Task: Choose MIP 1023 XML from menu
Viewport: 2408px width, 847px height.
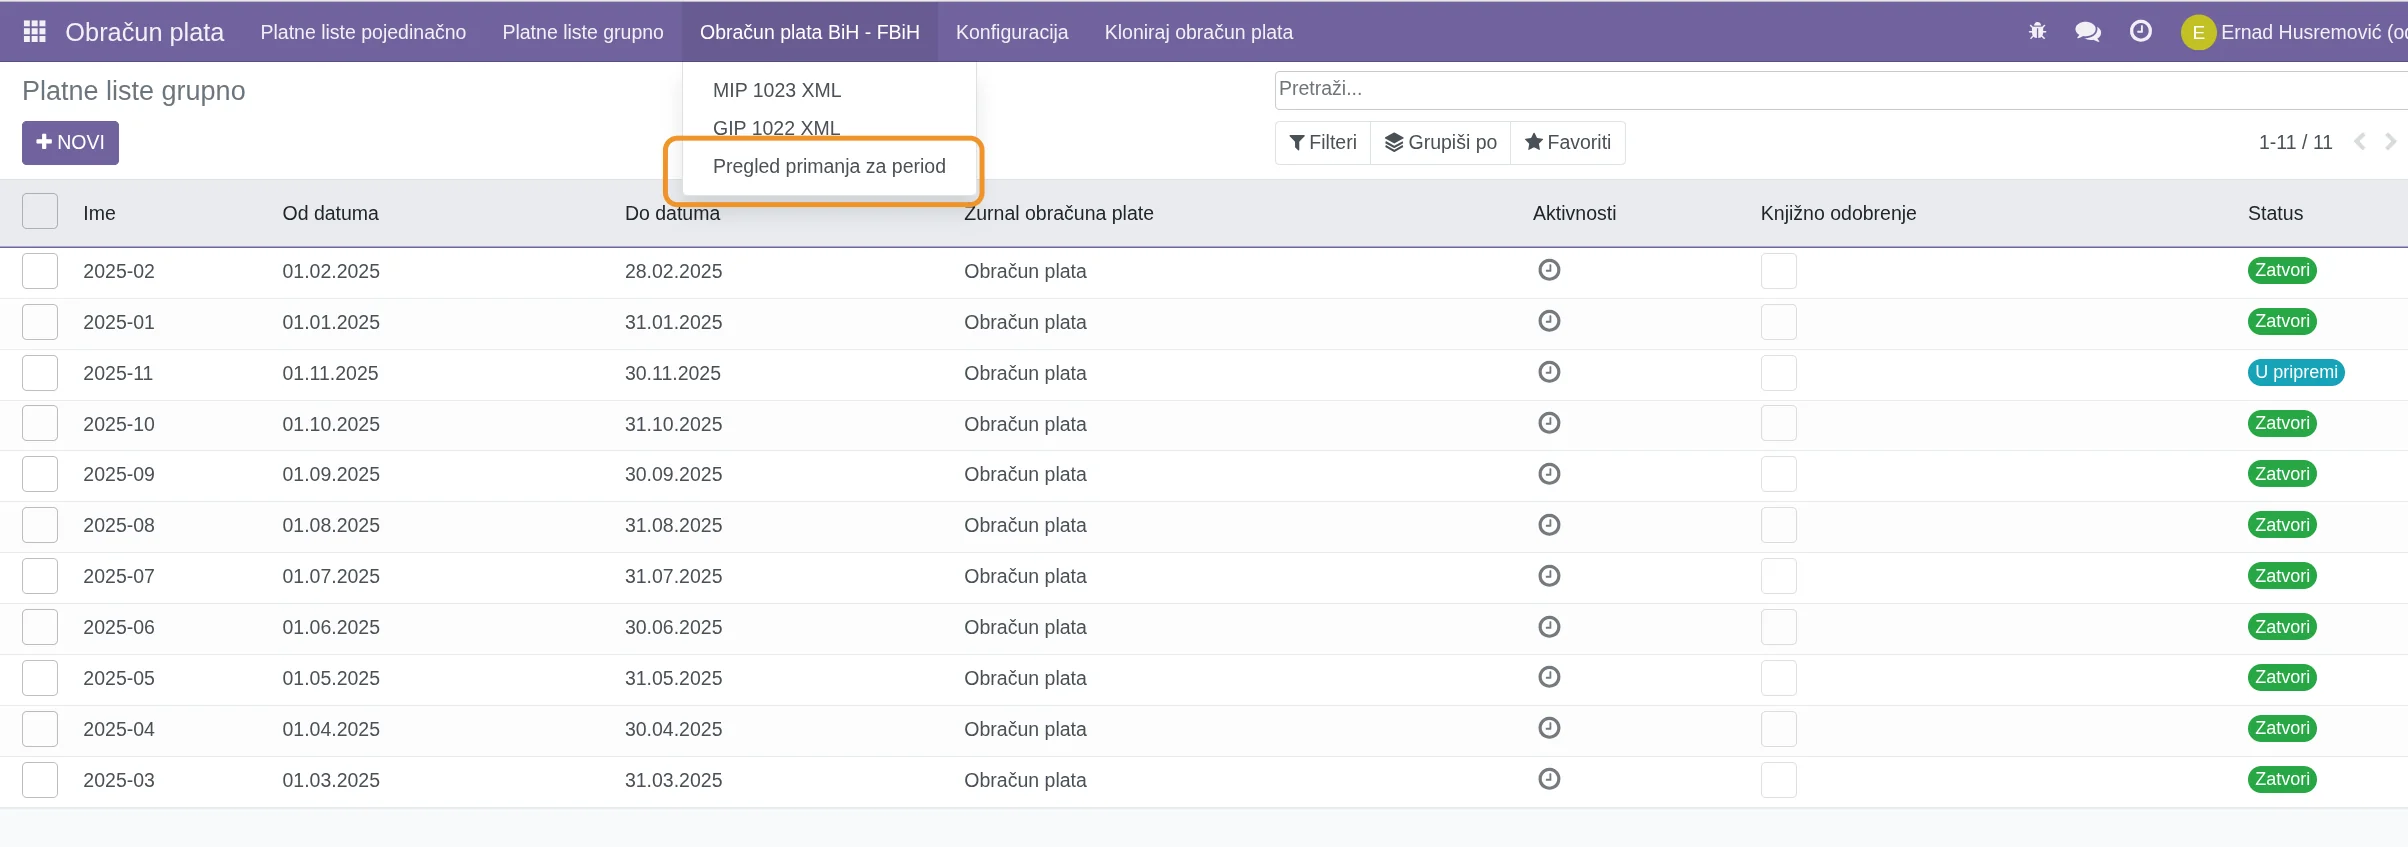Action: [776, 90]
